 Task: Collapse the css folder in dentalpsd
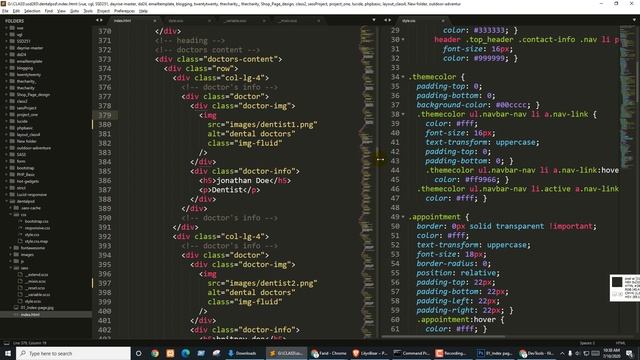tap(11, 214)
